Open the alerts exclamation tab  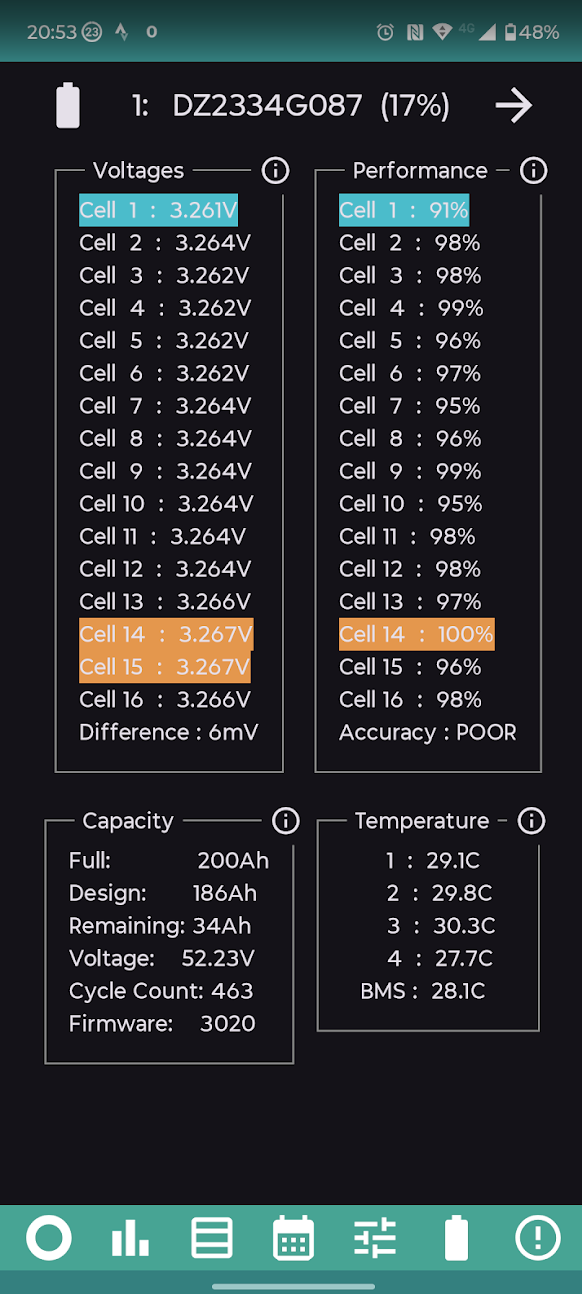tap(537, 1239)
